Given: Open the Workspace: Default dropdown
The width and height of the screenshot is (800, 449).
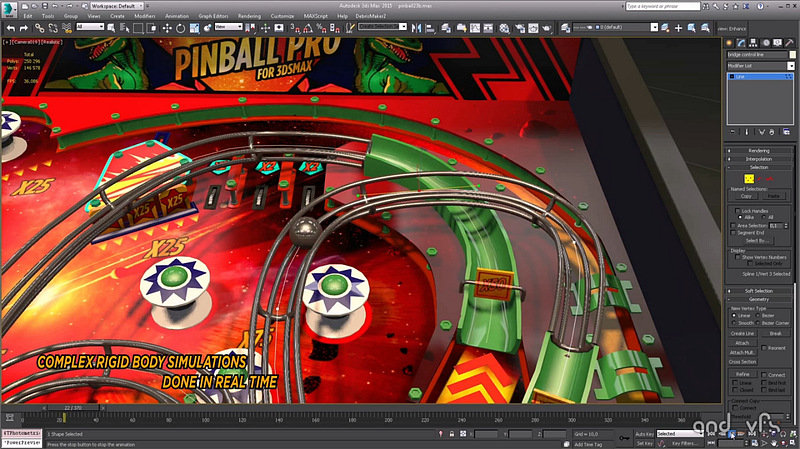Looking at the screenshot, I should 116,6.
